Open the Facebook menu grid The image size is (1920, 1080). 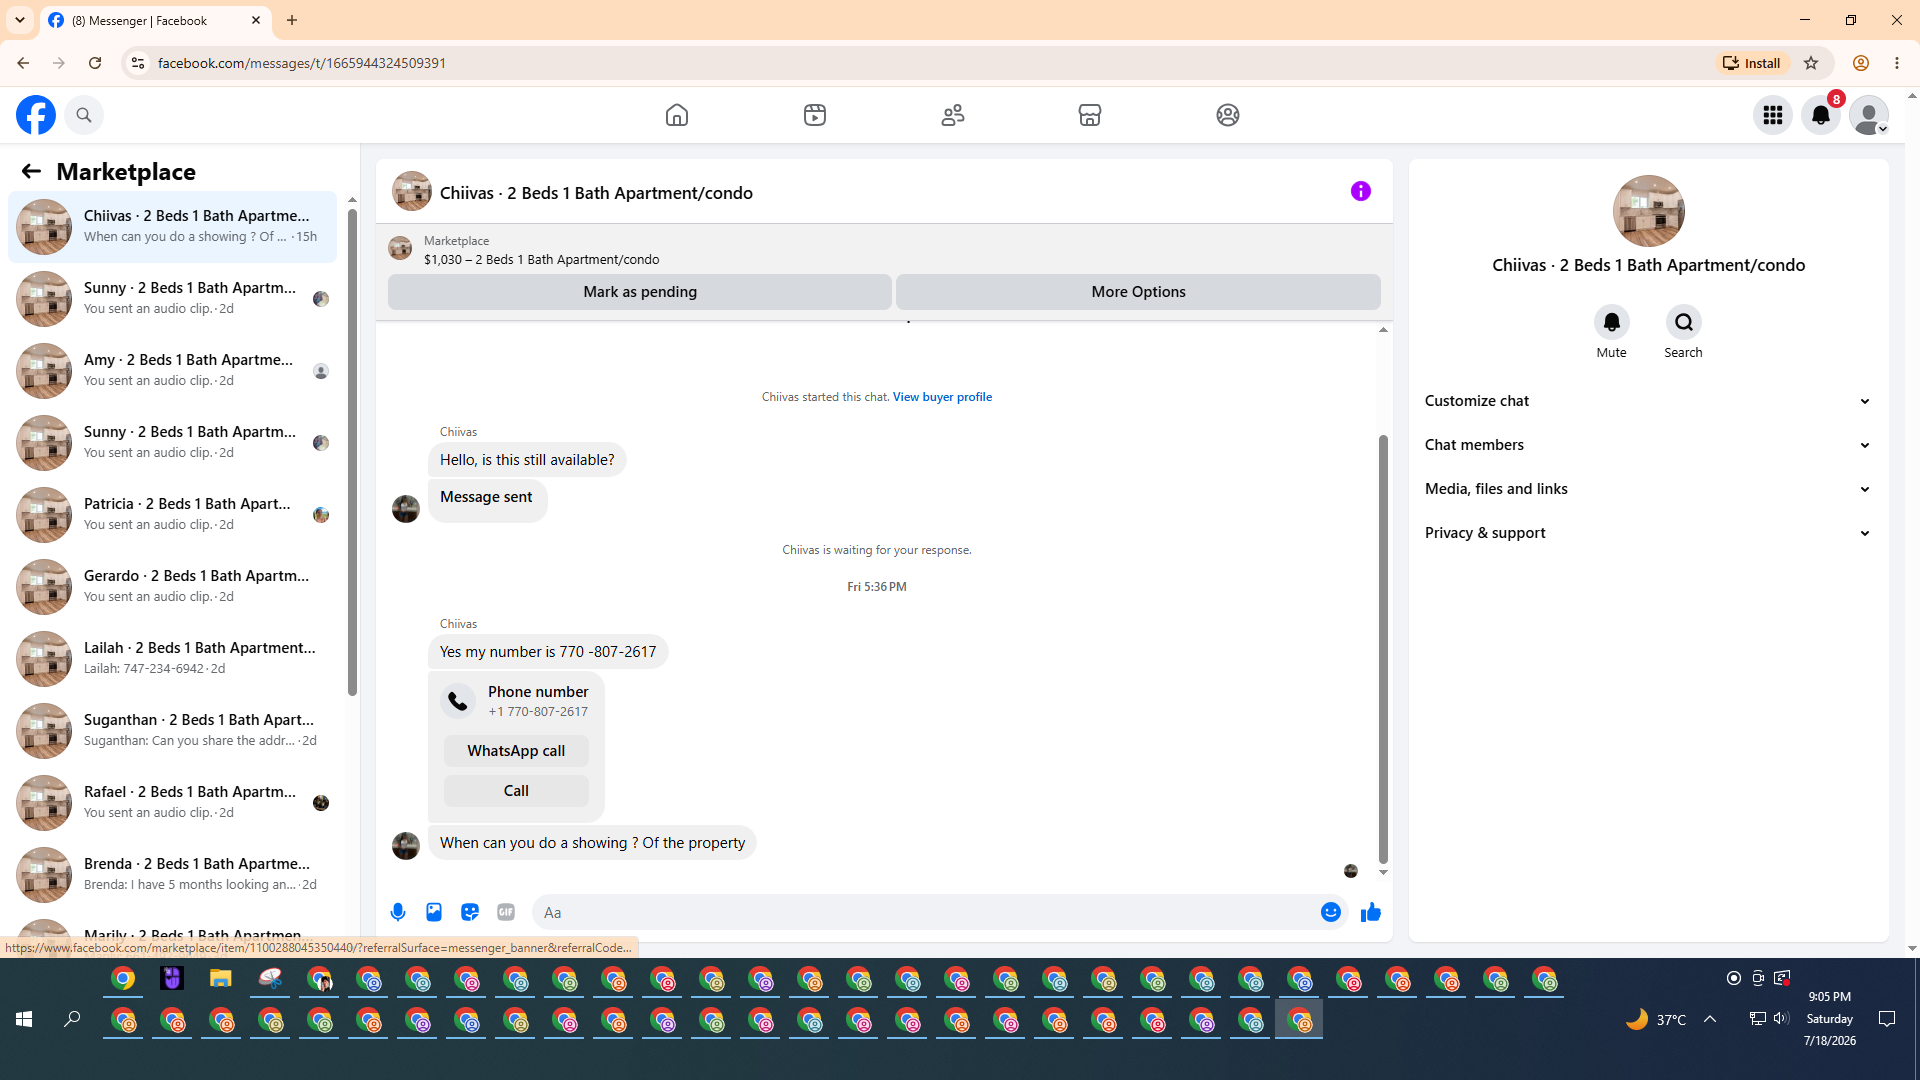(x=1773, y=115)
